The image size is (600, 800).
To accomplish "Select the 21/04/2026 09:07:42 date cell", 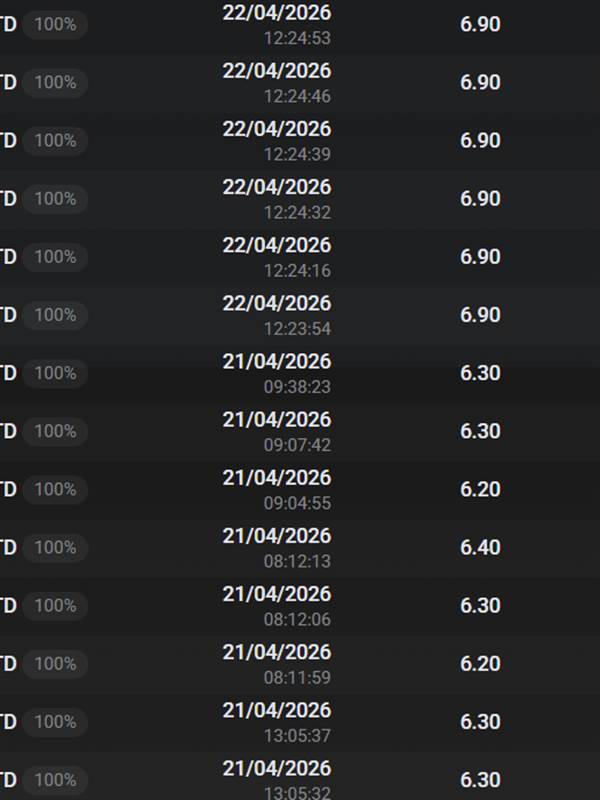I will point(277,431).
